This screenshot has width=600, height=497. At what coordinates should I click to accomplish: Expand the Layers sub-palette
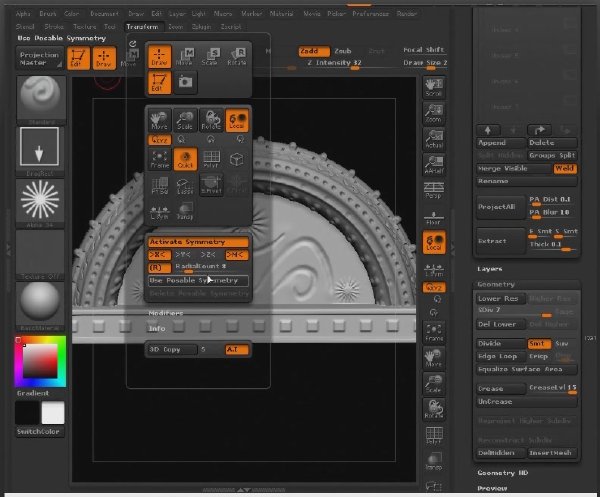[x=490, y=269]
